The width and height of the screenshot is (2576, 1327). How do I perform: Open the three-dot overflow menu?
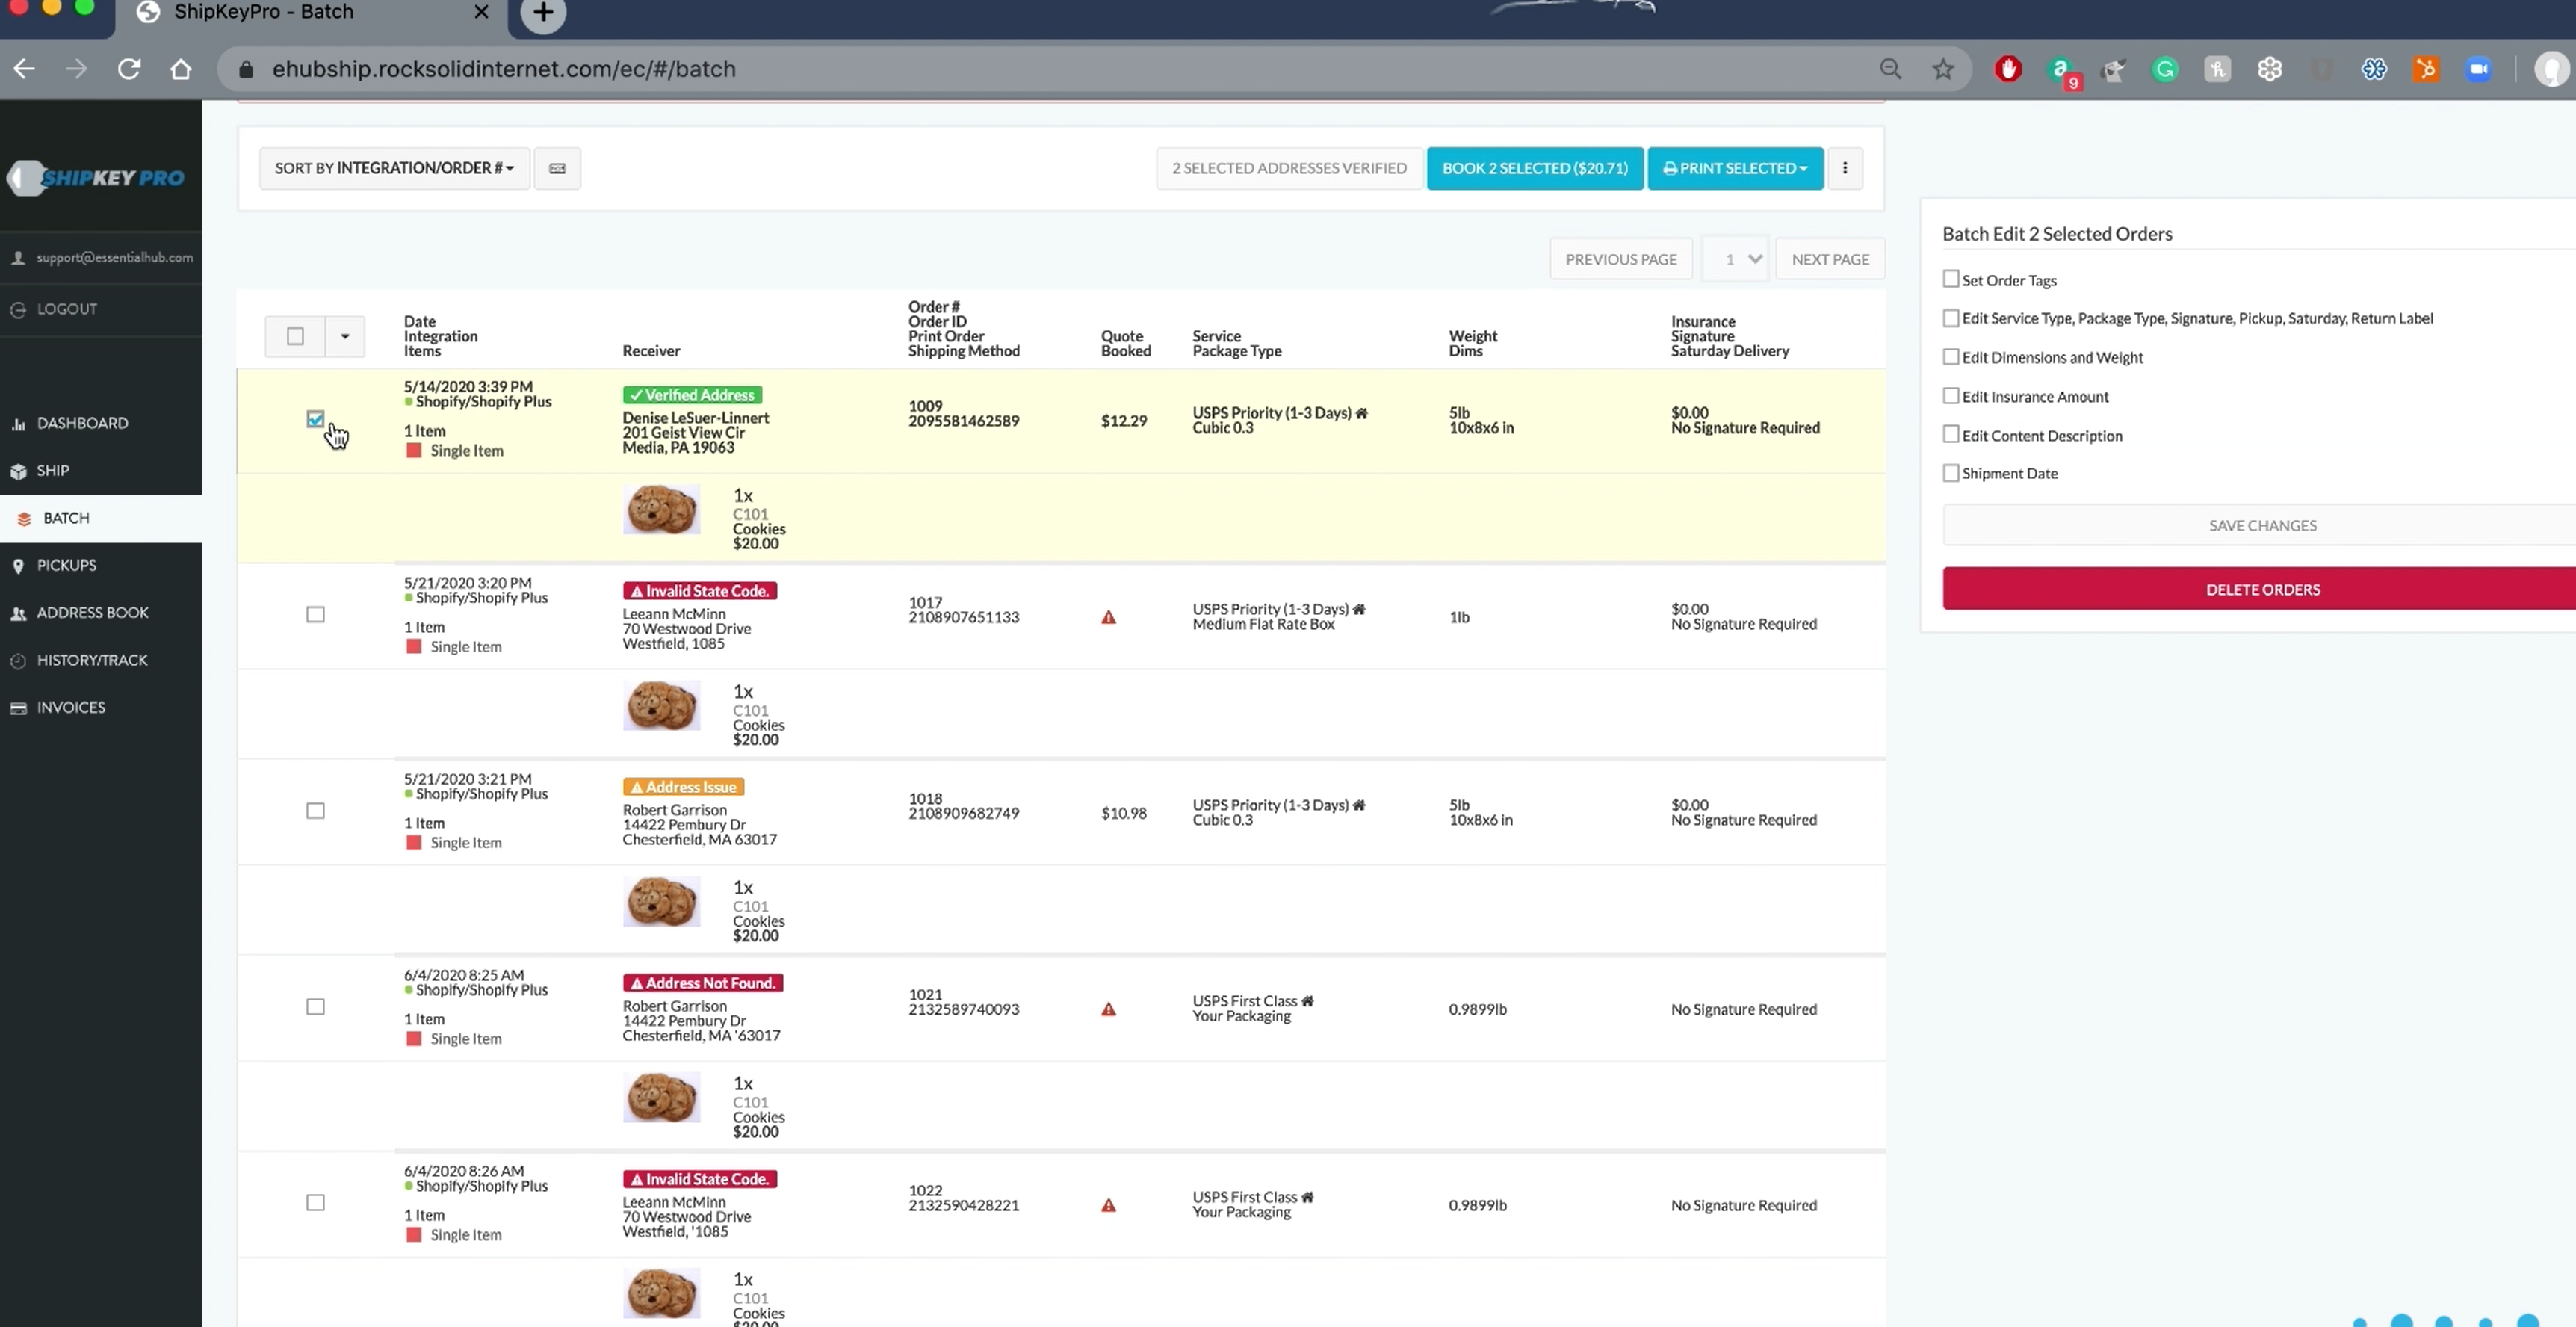[1845, 168]
